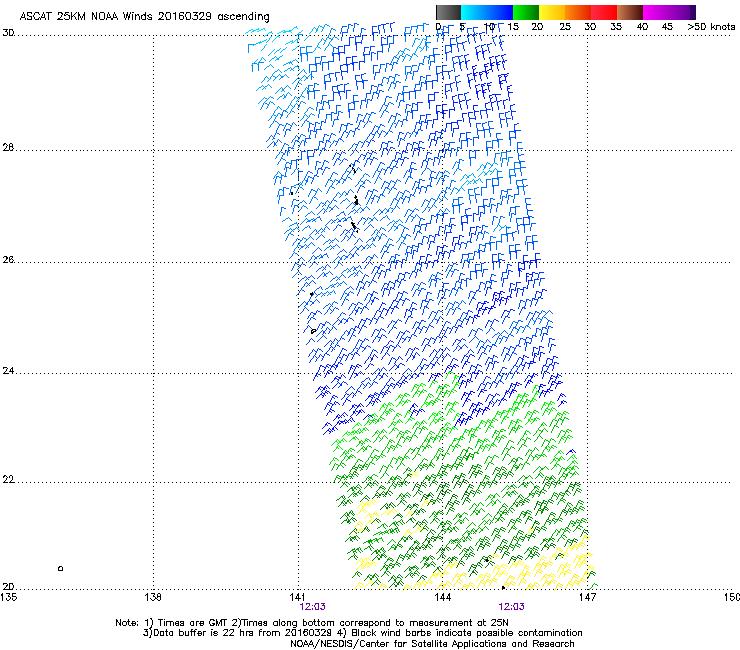Select the longitude axis label '141'
Screen dimensions: 740x650
[297, 597]
